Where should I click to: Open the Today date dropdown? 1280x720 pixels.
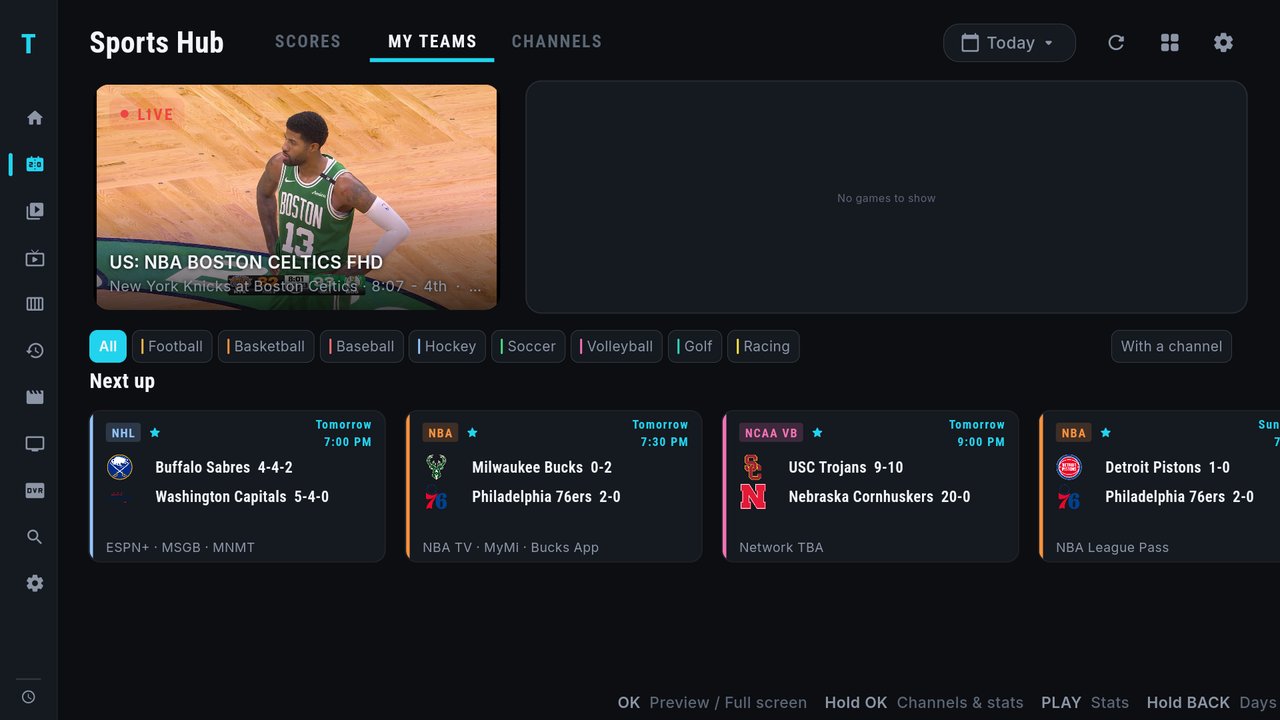[x=1009, y=43]
